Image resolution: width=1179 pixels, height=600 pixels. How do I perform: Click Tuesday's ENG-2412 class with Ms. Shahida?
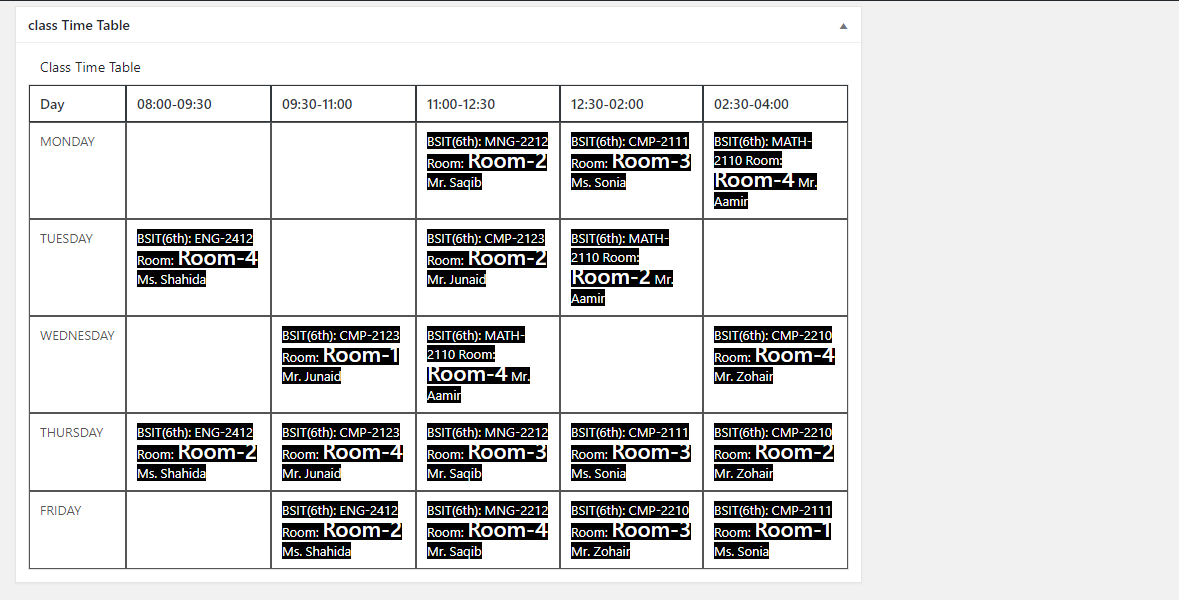coord(197,257)
